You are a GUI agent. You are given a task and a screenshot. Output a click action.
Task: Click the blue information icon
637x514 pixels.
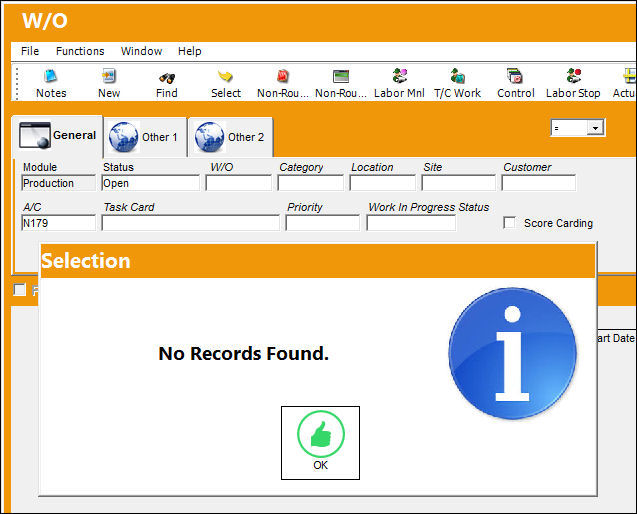tap(512, 353)
